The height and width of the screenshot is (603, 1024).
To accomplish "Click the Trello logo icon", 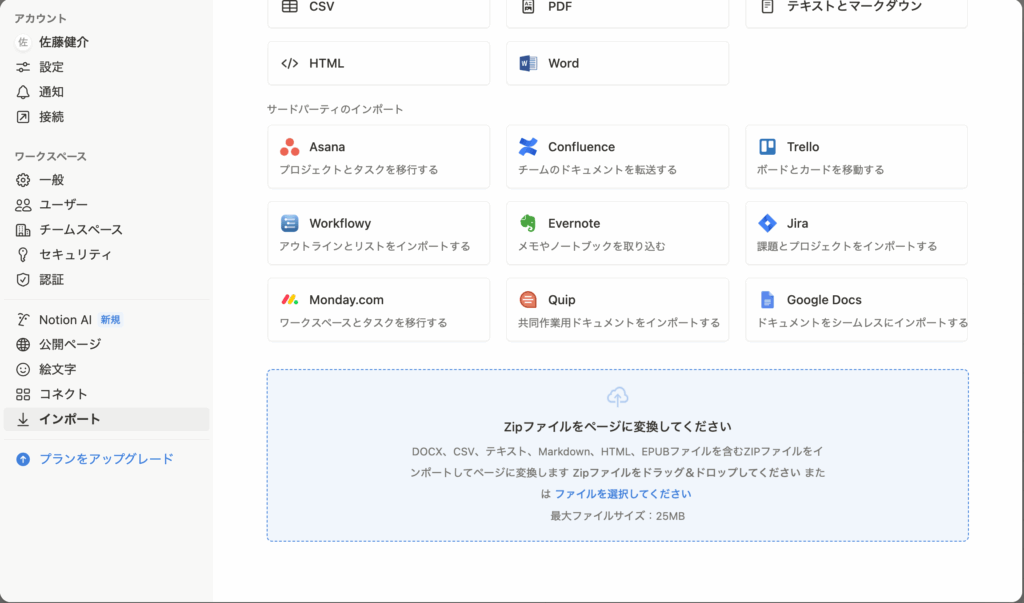I will [x=767, y=147].
